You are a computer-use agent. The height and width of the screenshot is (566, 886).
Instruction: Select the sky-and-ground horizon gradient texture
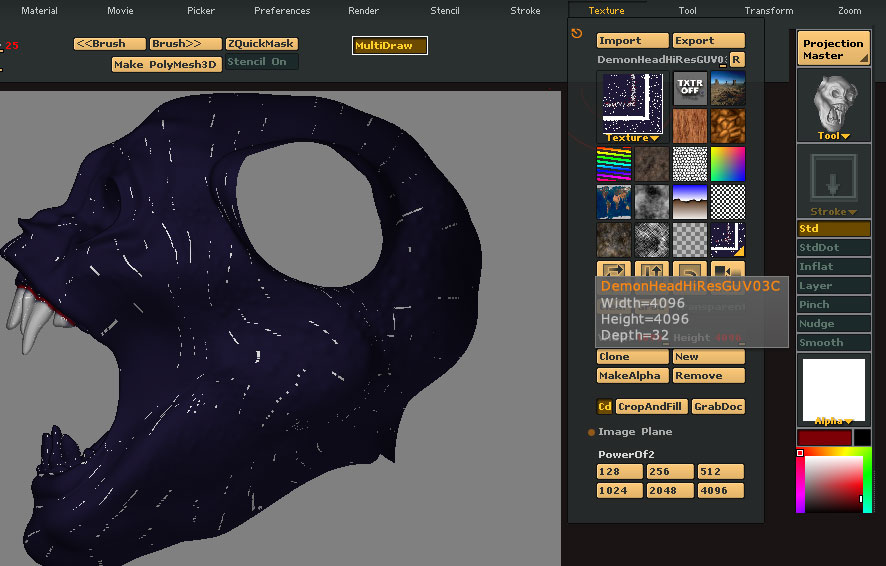pyautogui.click(x=690, y=202)
